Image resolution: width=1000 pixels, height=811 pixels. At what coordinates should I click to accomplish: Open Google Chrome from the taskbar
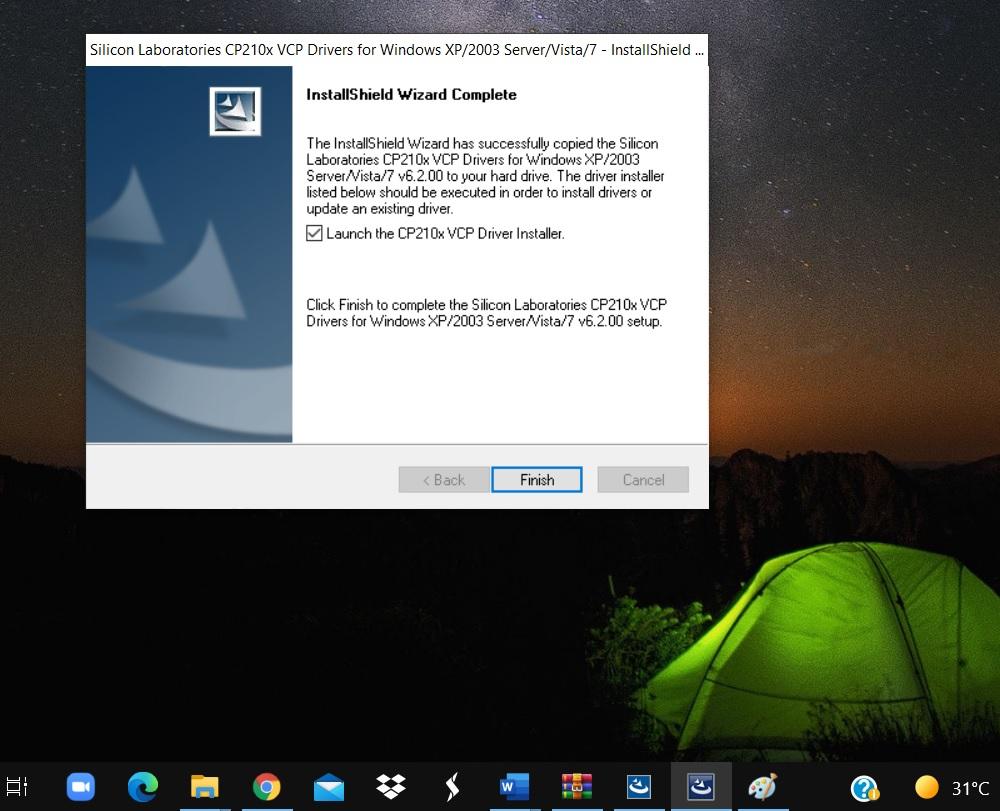(267, 787)
